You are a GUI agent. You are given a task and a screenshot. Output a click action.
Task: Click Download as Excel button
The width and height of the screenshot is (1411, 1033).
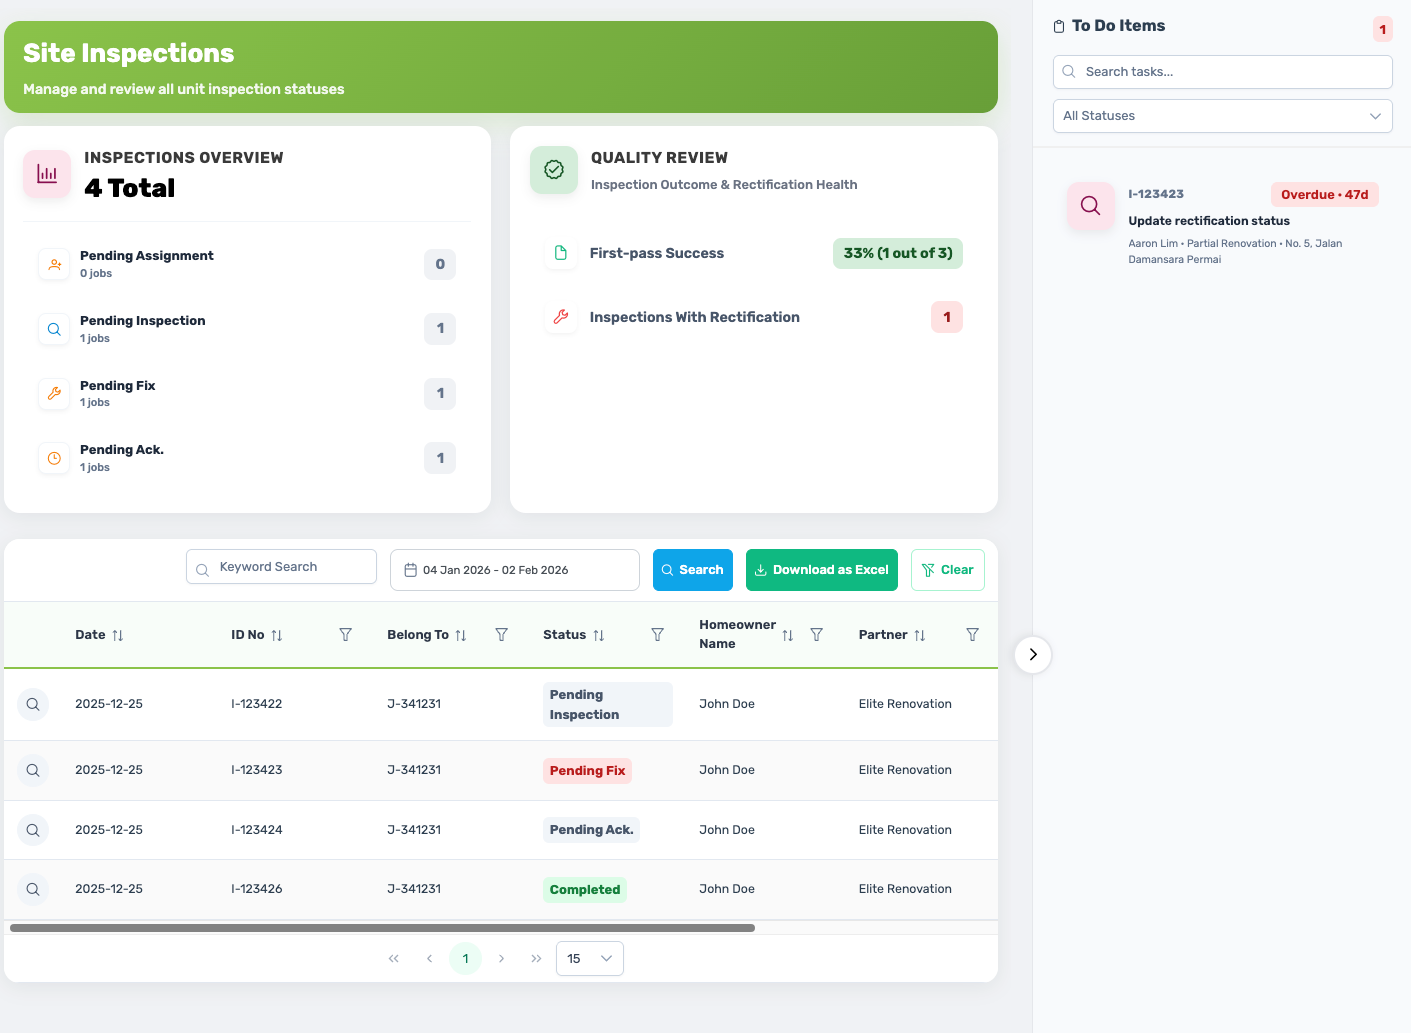[821, 570]
